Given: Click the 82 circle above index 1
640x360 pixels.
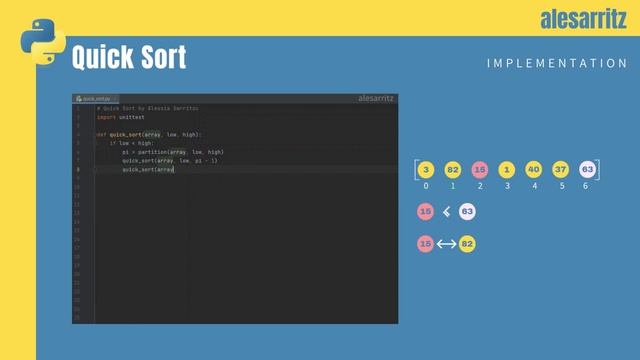Looking at the screenshot, I should point(453,169).
